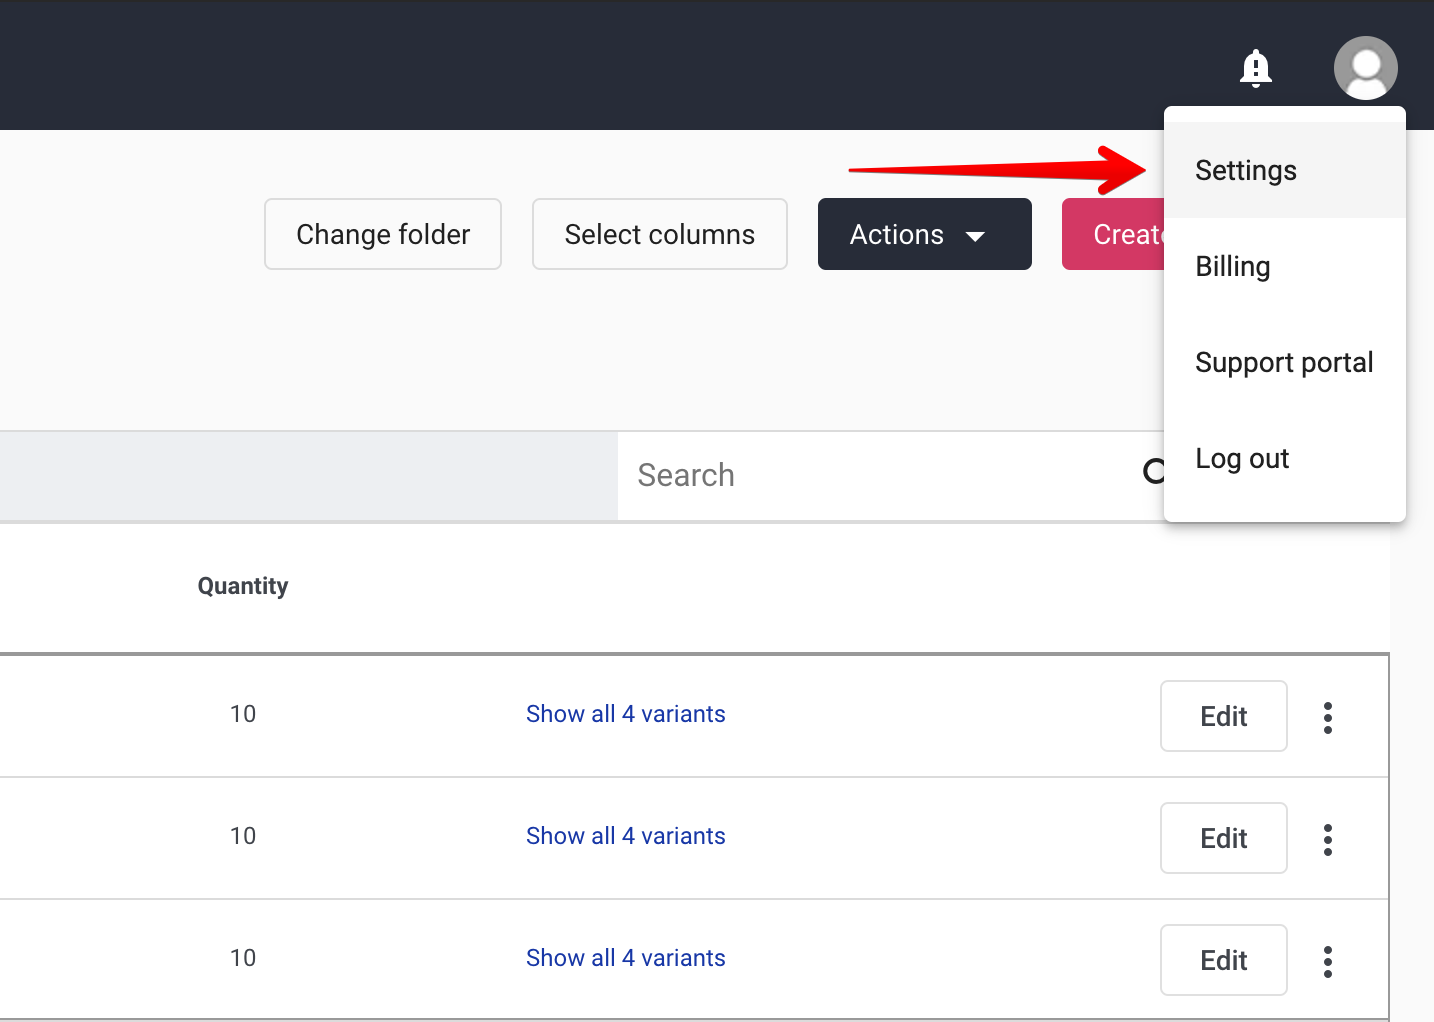Viewport: 1434px width, 1022px height.
Task: Click Edit in the third row
Action: (x=1224, y=960)
